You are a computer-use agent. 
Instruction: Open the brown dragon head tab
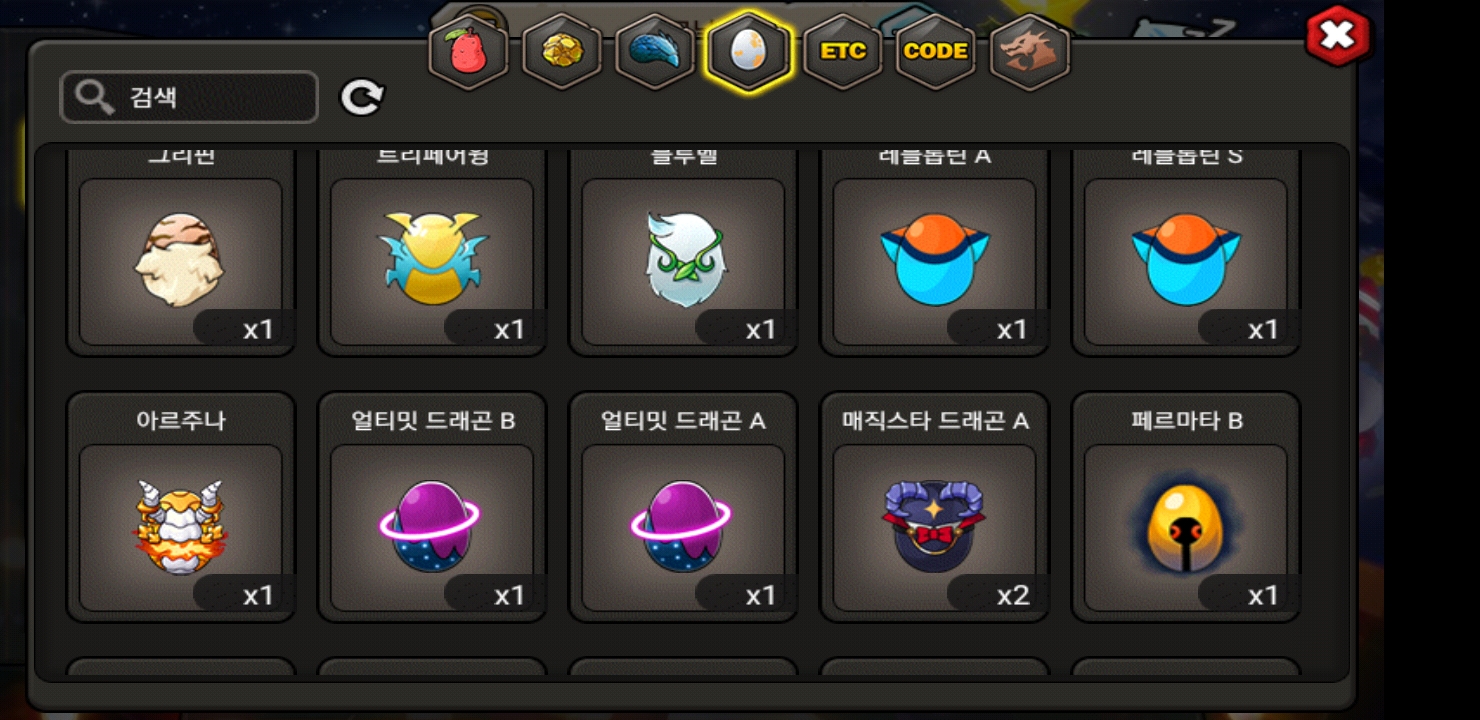[x=1030, y=52]
